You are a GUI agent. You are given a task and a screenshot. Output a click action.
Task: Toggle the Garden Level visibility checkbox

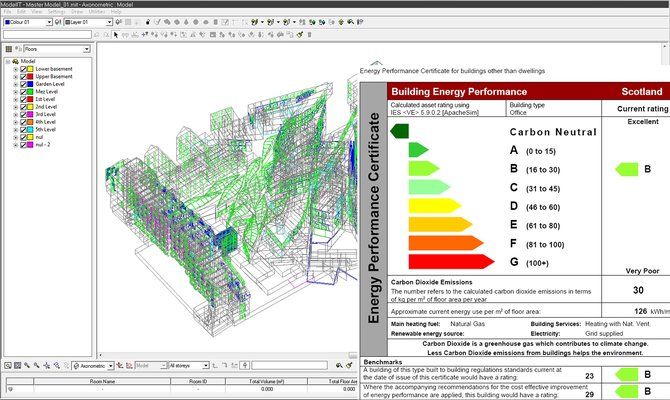23,82
